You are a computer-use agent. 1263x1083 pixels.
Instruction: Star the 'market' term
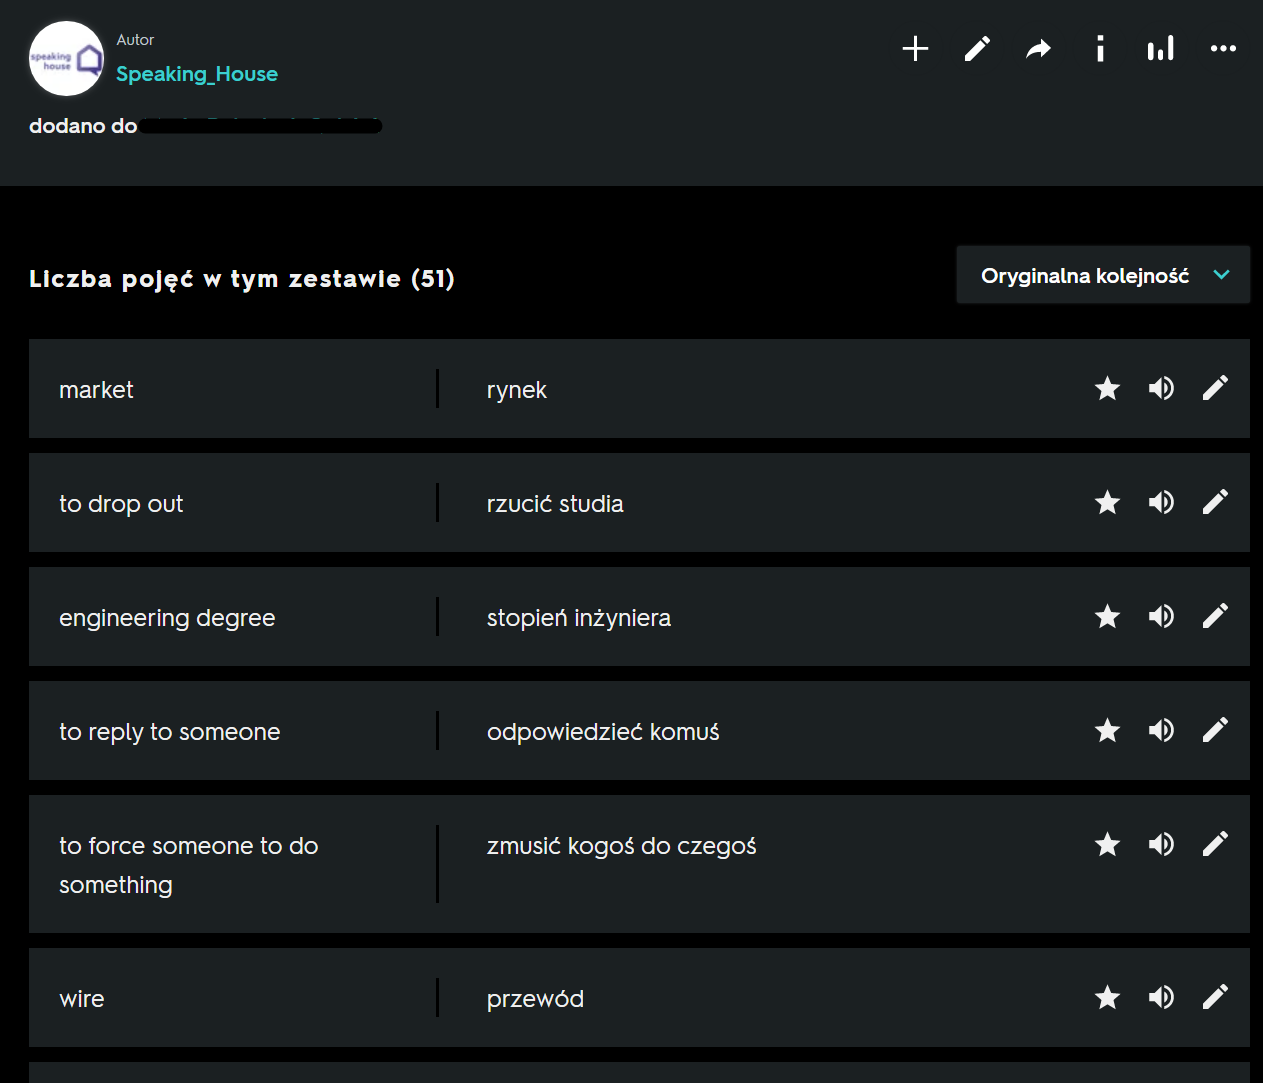1107,388
